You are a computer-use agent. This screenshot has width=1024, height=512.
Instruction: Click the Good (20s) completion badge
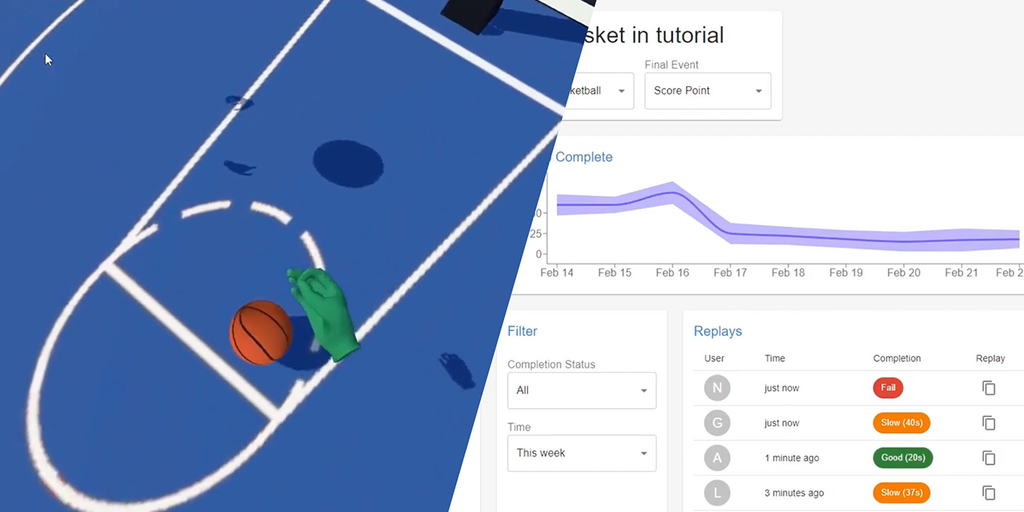point(903,458)
